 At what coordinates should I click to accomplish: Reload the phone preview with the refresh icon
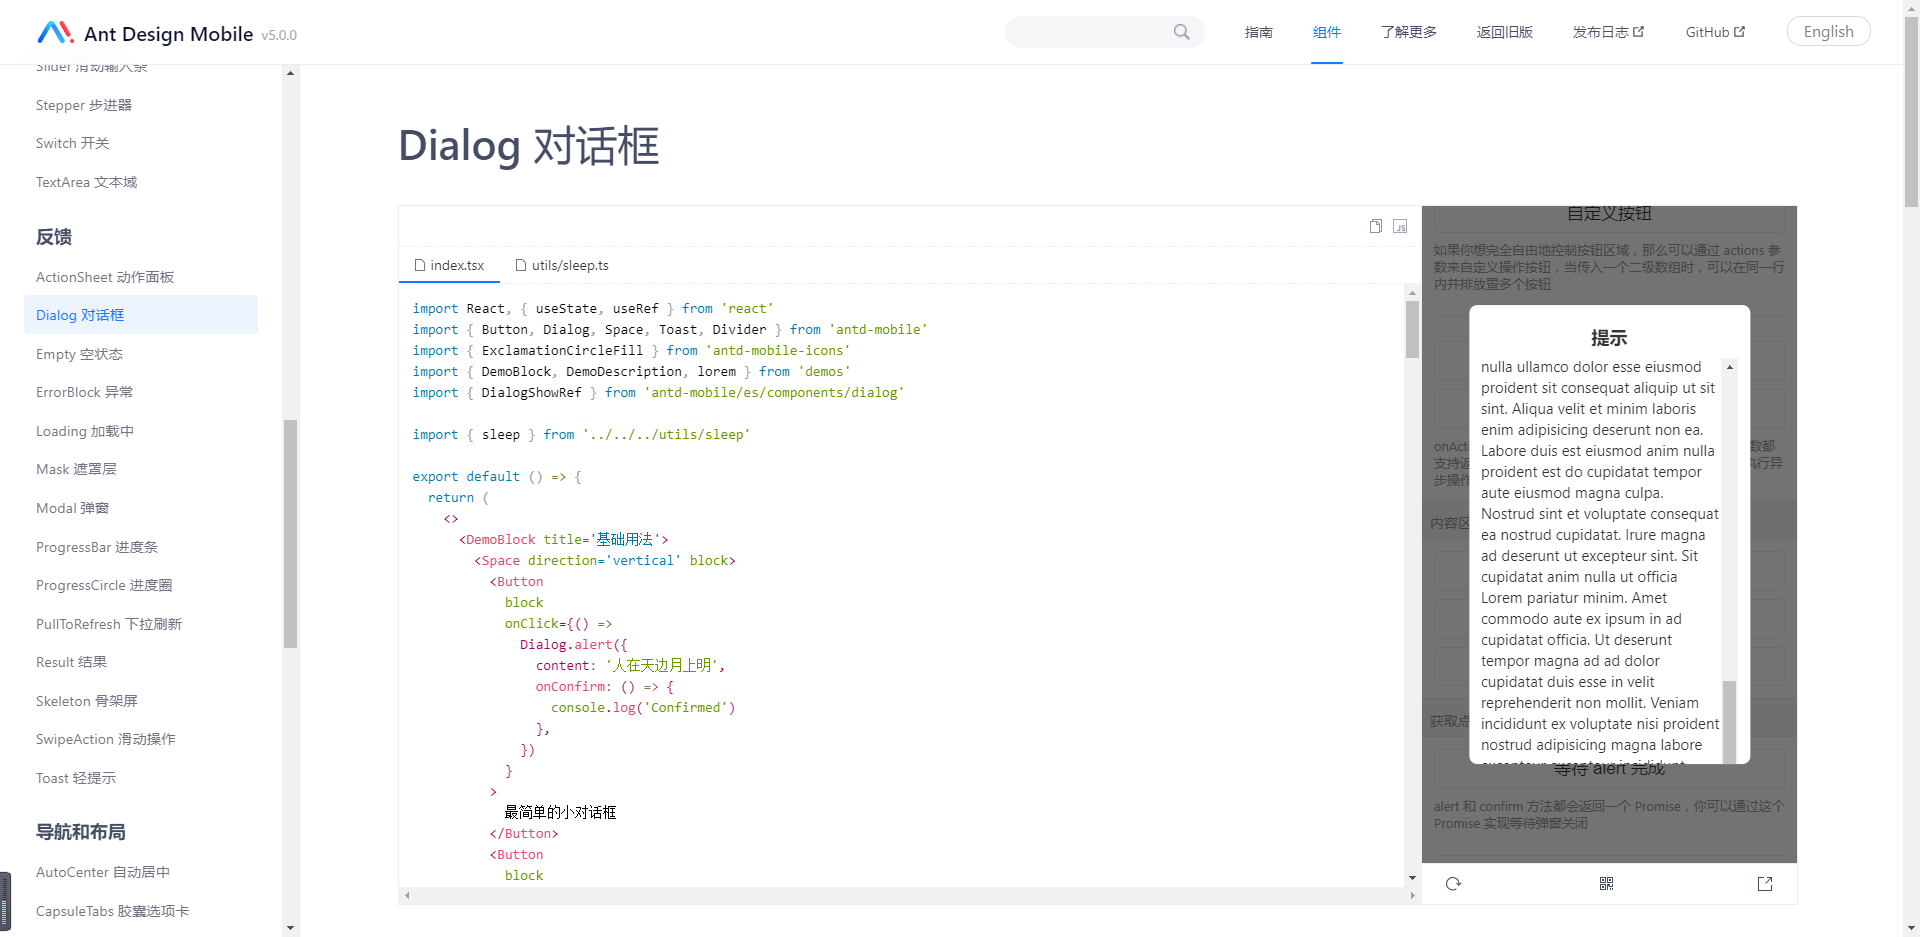point(1454,884)
